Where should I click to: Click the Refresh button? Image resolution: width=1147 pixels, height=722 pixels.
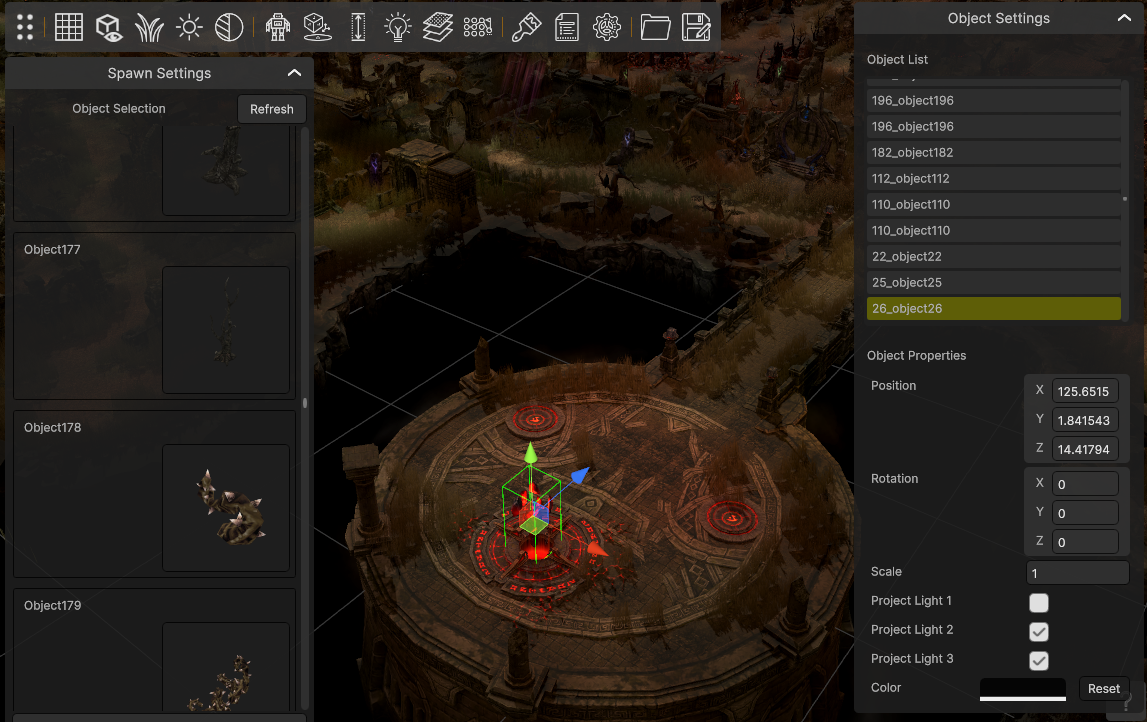(271, 109)
